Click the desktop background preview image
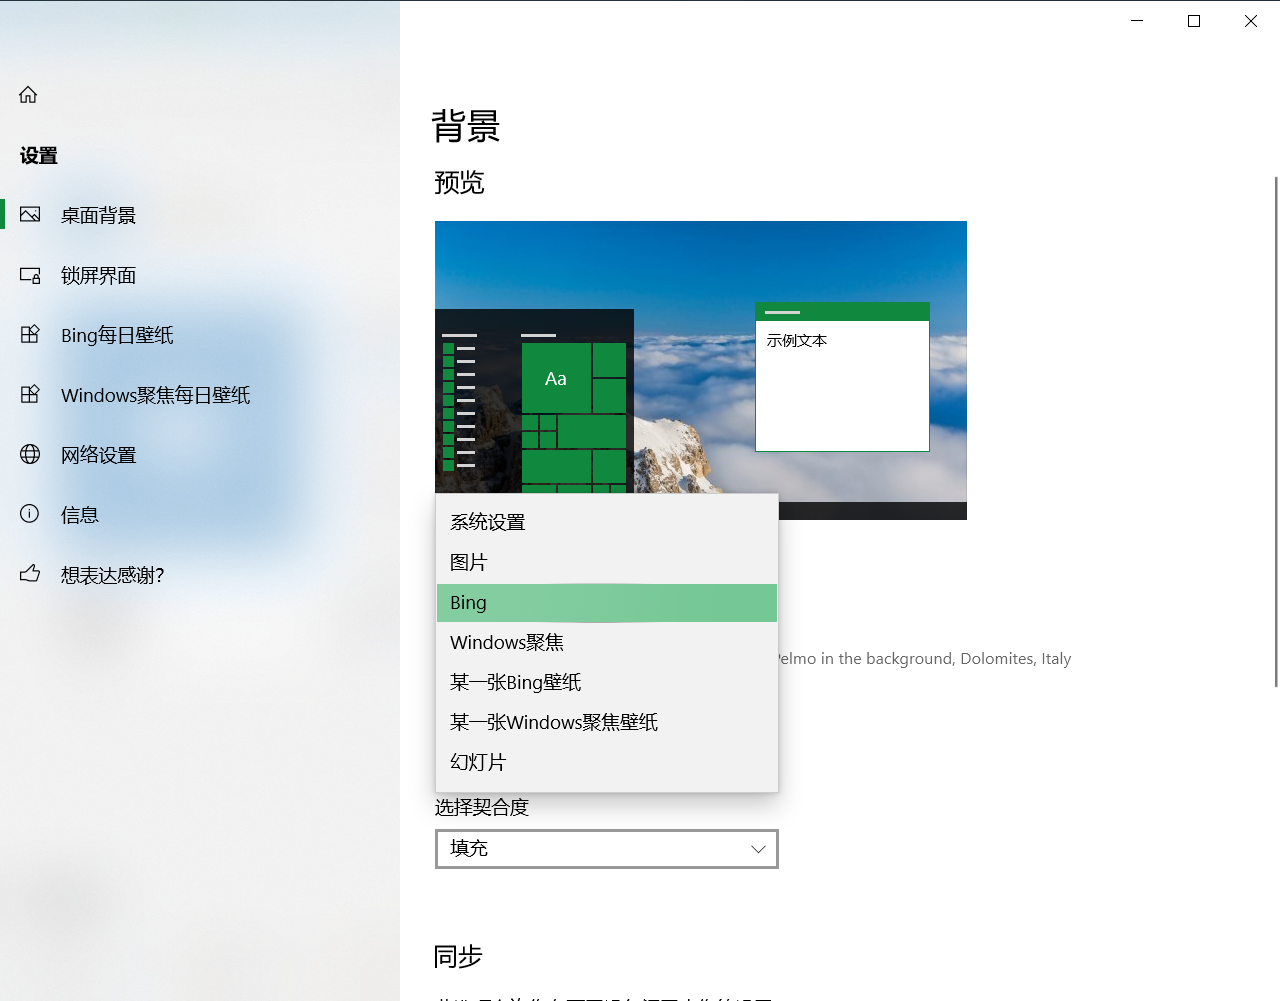The height and width of the screenshot is (1001, 1280). coord(701,370)
